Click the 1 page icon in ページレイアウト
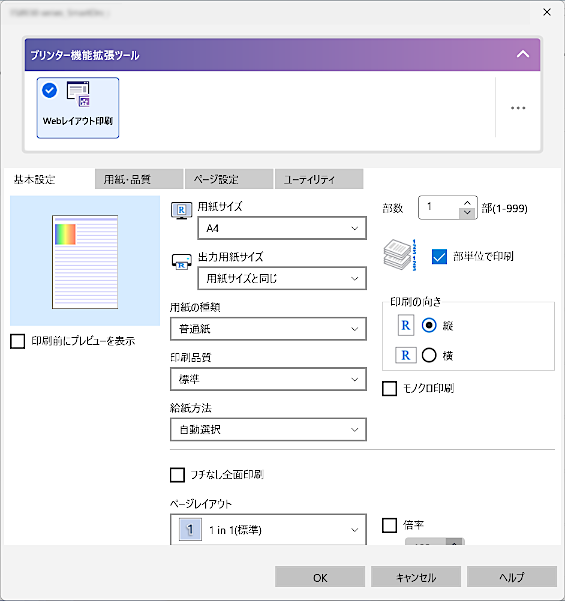 tap(190, 530)
